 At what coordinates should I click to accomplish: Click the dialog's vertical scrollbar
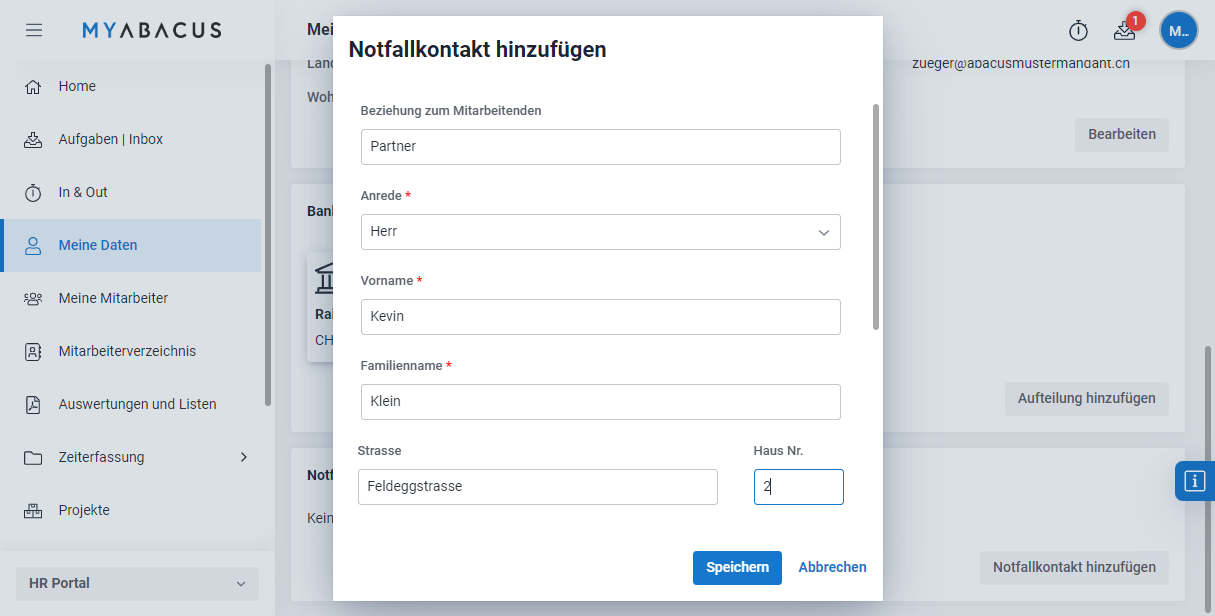(876, 217)
